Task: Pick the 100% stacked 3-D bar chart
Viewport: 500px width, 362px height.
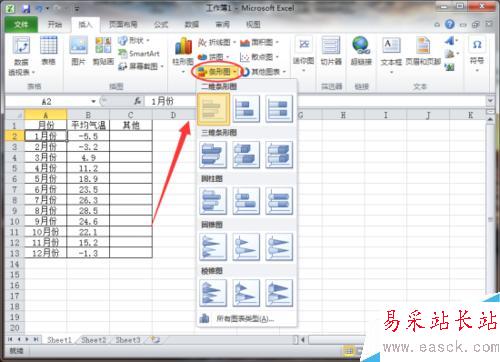Action: pyautogui.click(x=279, y=154)
